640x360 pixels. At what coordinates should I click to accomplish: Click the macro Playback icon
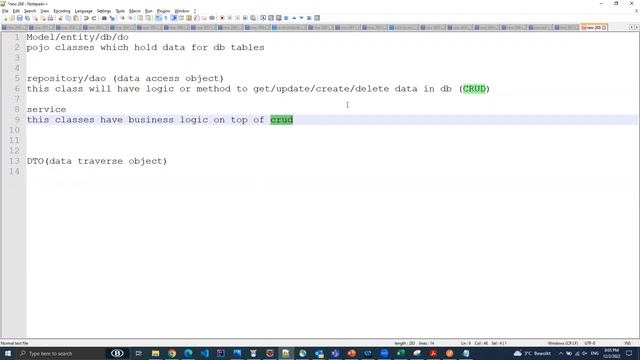tap(238, 18)
